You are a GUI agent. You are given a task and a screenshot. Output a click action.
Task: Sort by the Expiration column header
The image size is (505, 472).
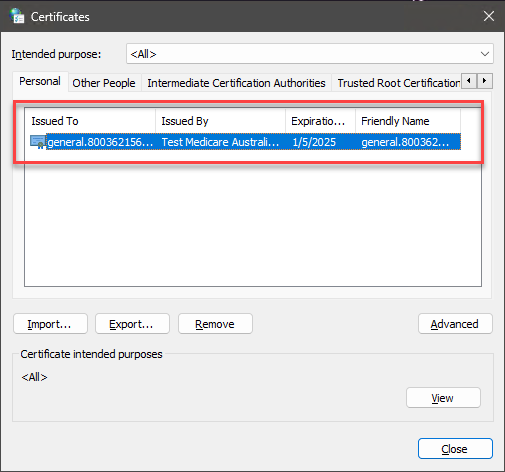[x=320, y=121]
